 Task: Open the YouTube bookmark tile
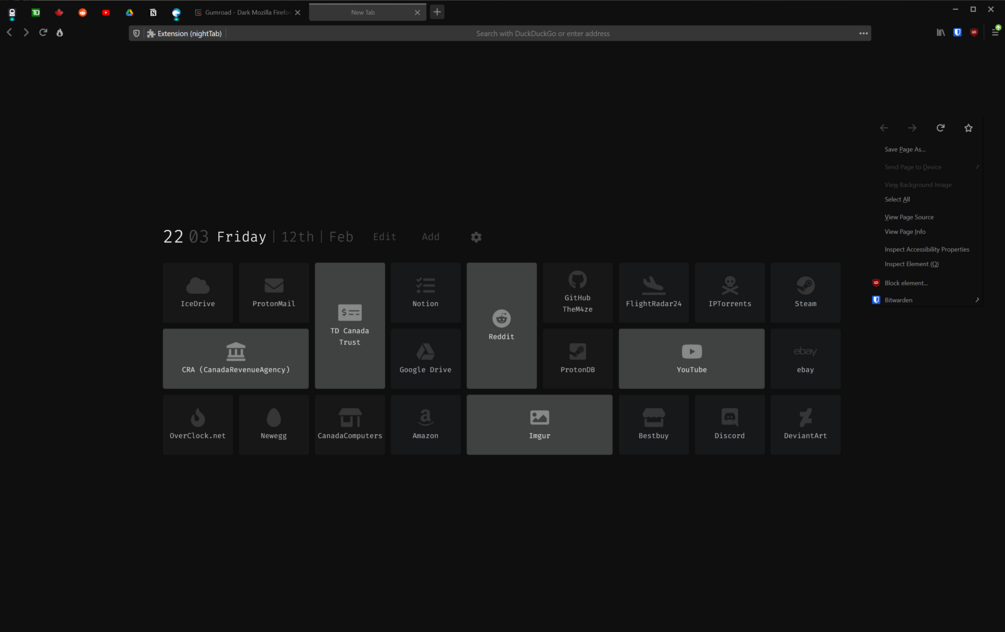[692, 358]
